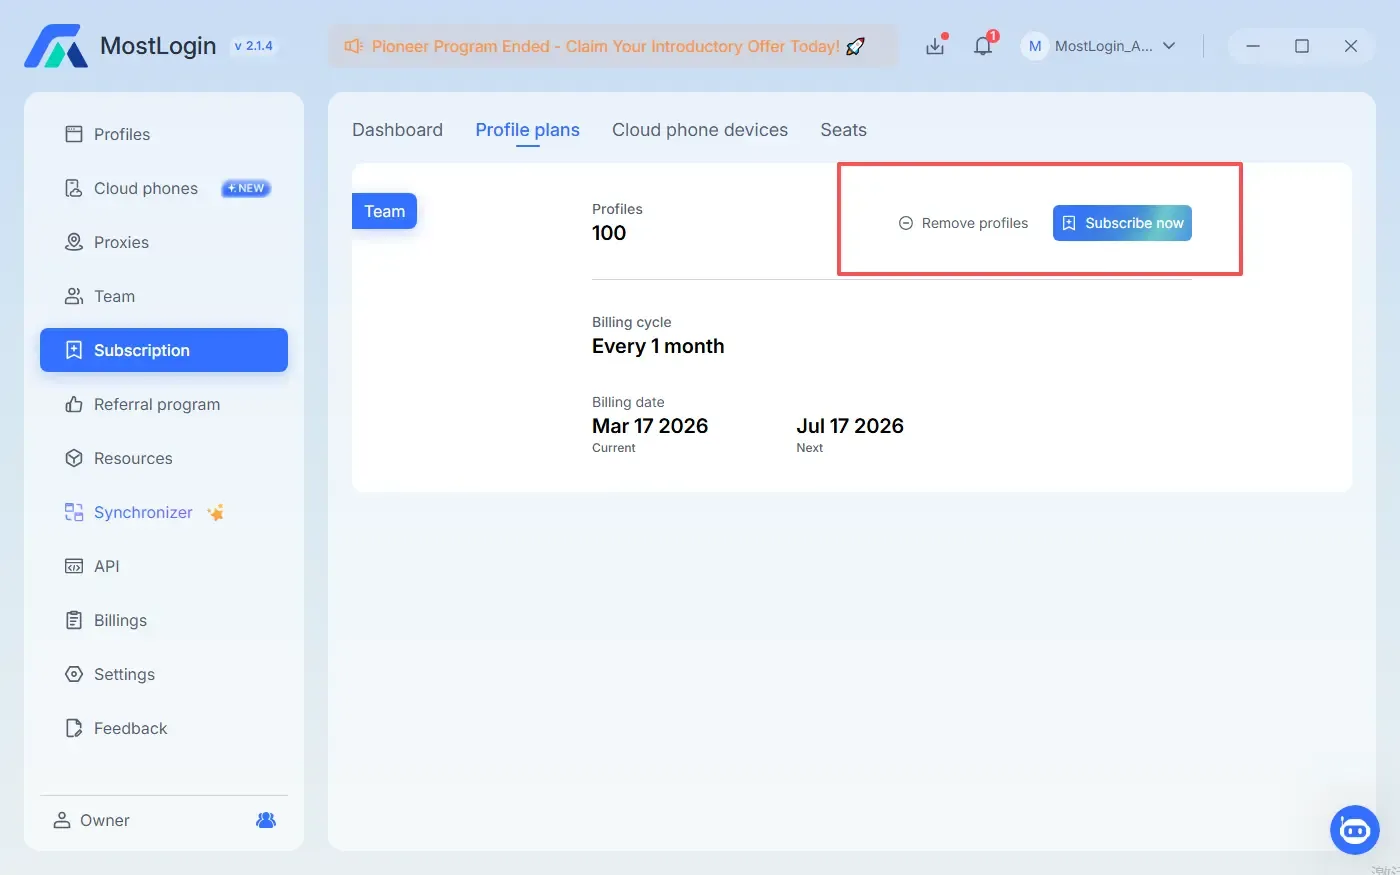Open Settings in the sidebar menu
Viewport: 1400px width, 875px height.
tap(164, 674)
